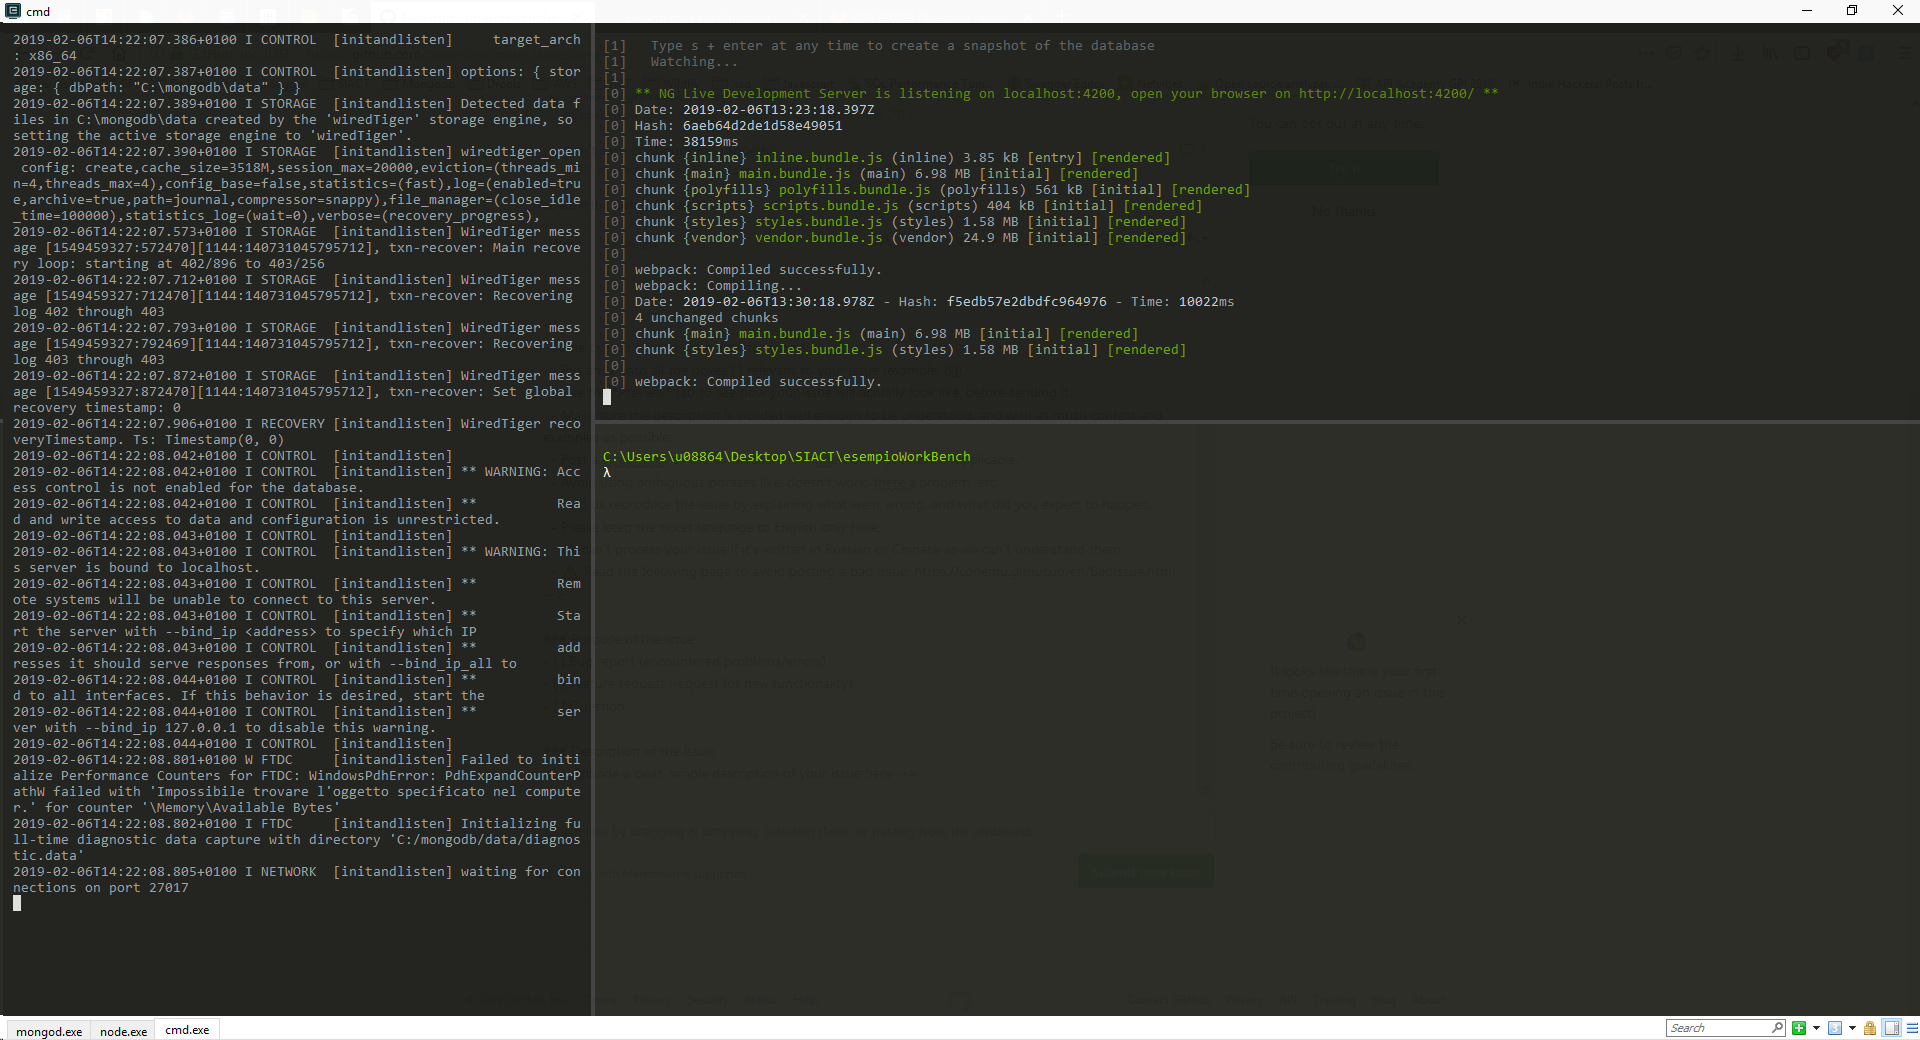Screen dimensions: 1920x1040
Task: Open the cmd system menu via title bar icon
Action: (x=12, y=11)
